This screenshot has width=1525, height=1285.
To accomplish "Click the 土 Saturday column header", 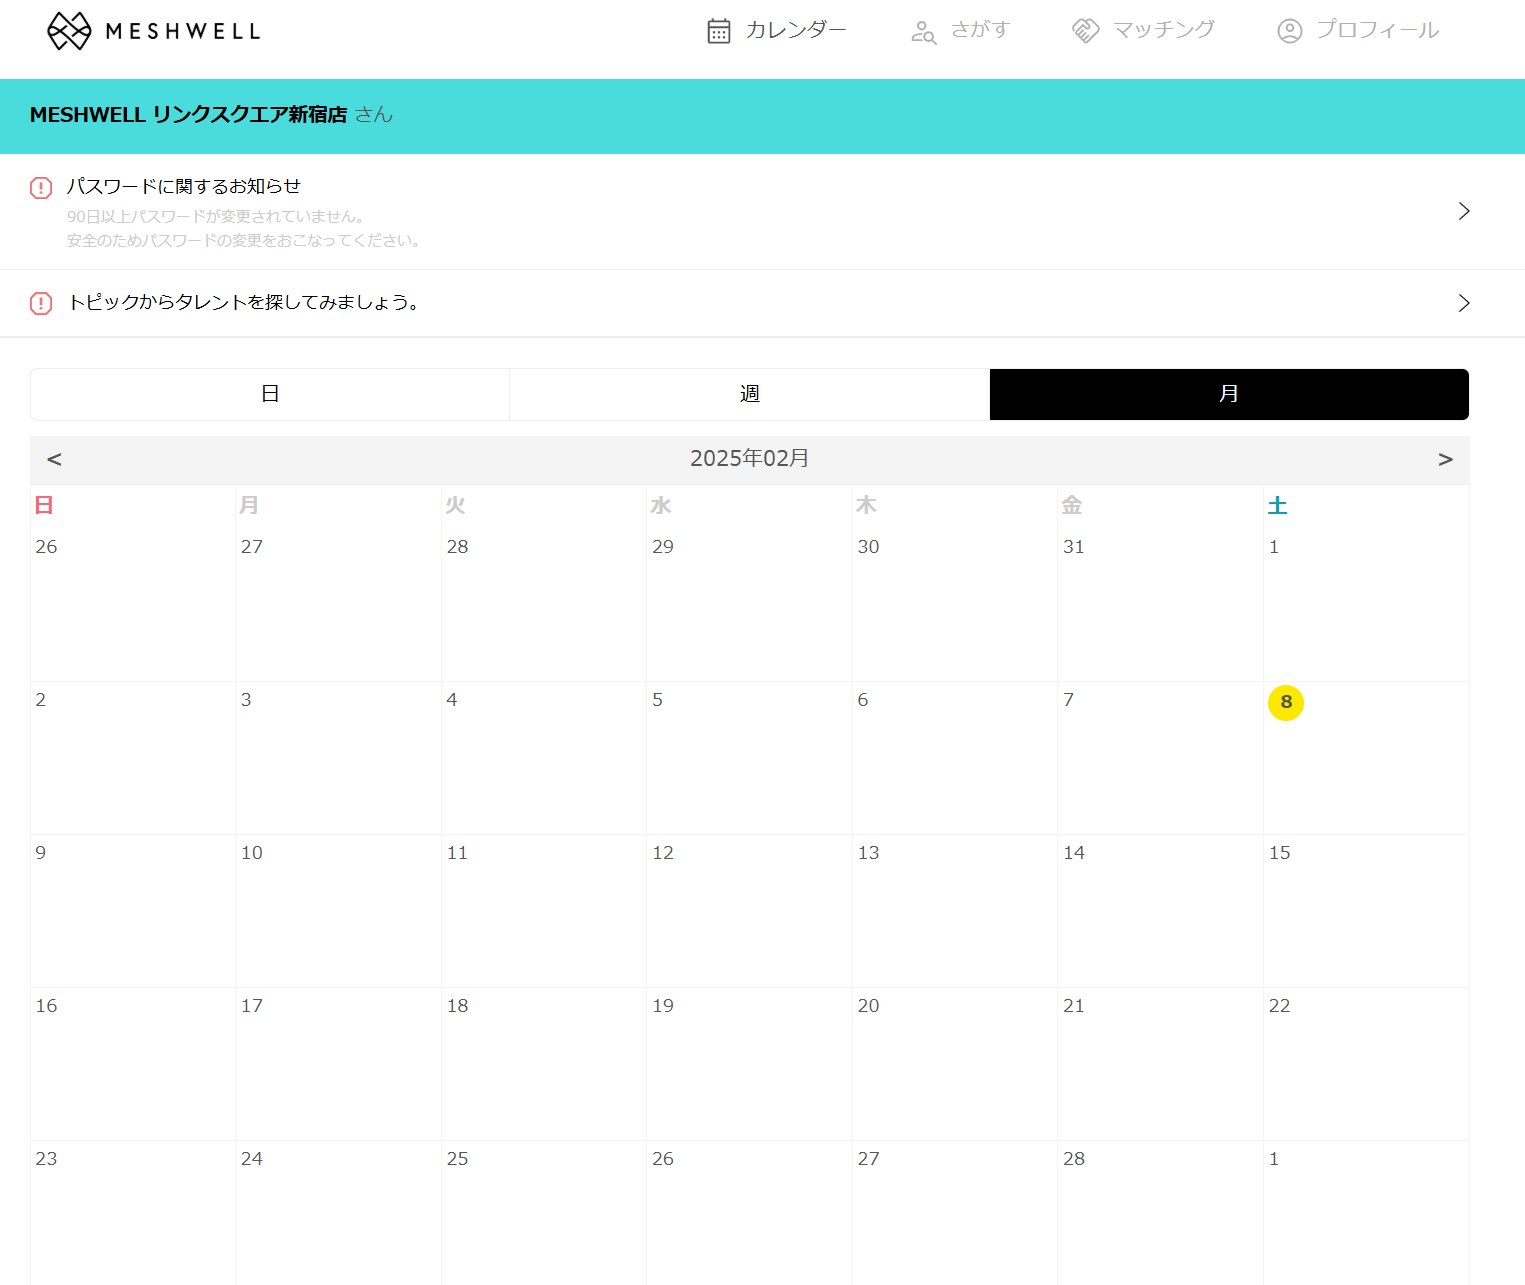I will point(1277,505).
